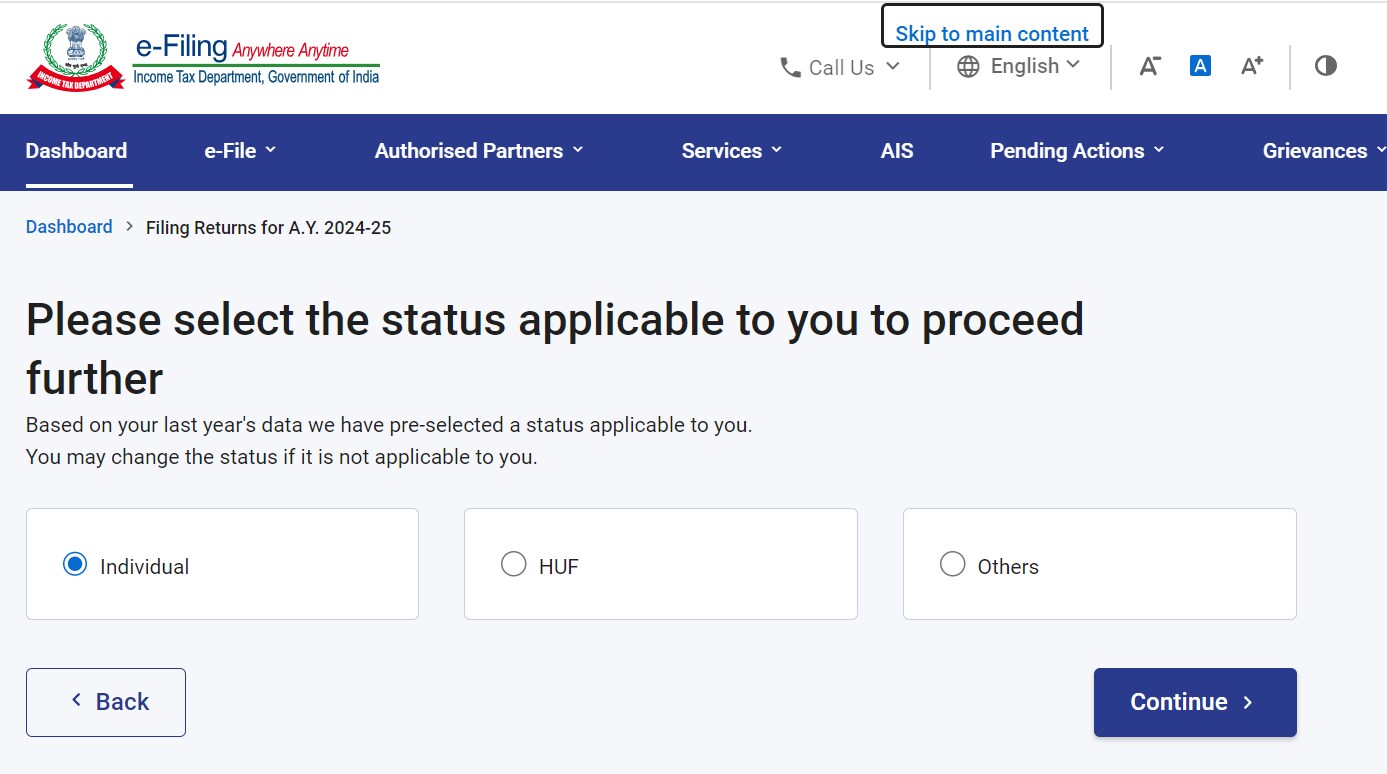The image size is (1387, 774).
Task: Select the Others status radio button
Action: click(x=952, y=565)
